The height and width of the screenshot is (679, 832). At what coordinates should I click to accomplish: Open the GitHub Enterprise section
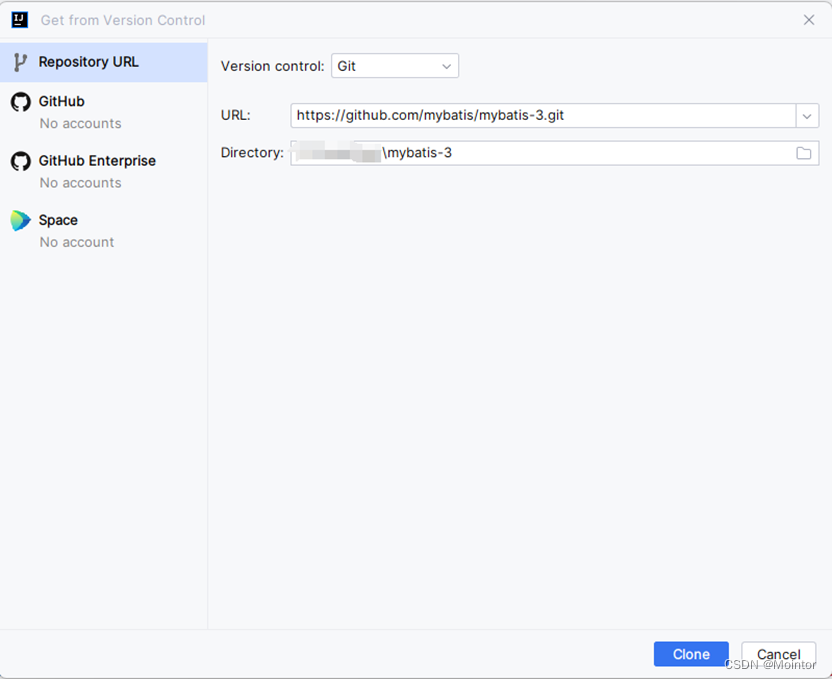coord(103,171)
